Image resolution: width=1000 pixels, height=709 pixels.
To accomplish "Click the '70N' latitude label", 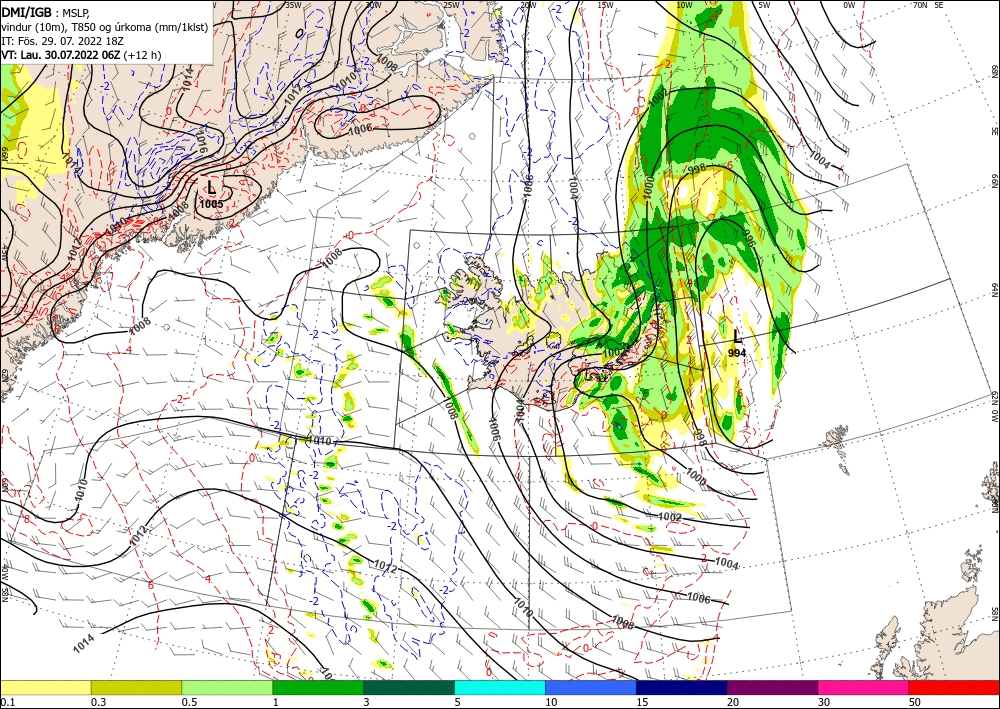I will pyautogui.click(x=920, y=5).
